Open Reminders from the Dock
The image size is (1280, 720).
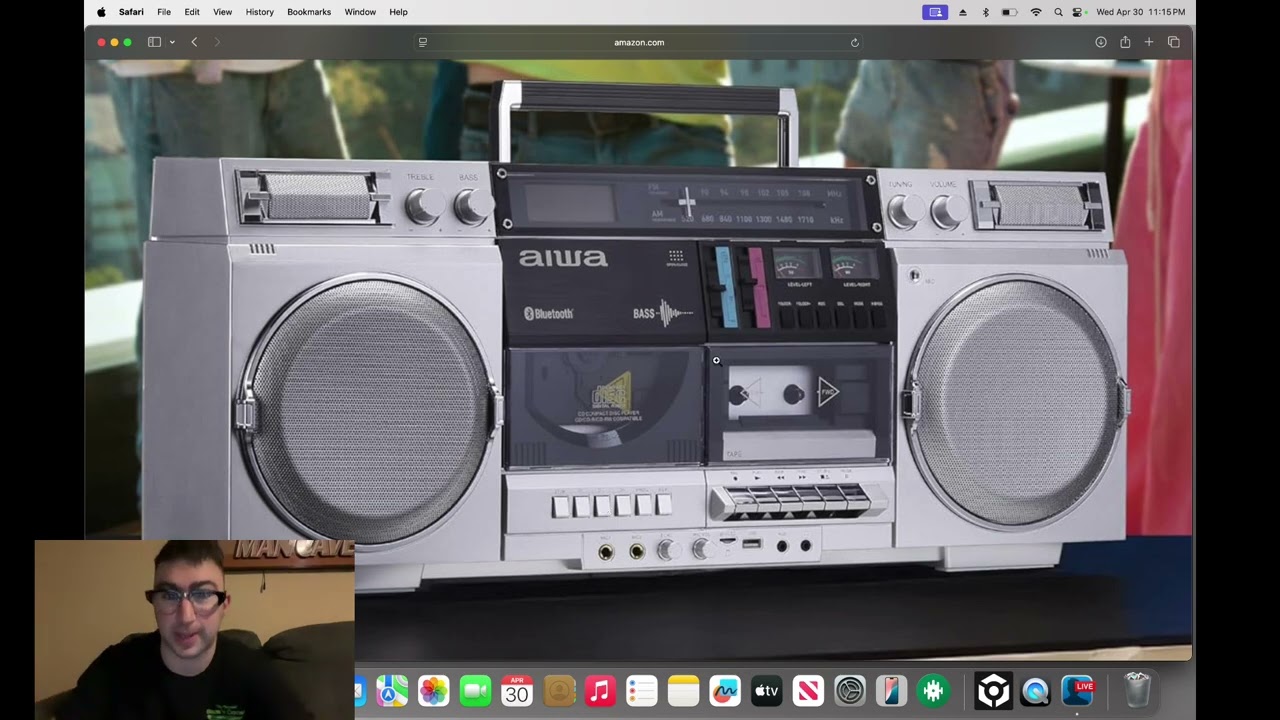pos(641,690)
